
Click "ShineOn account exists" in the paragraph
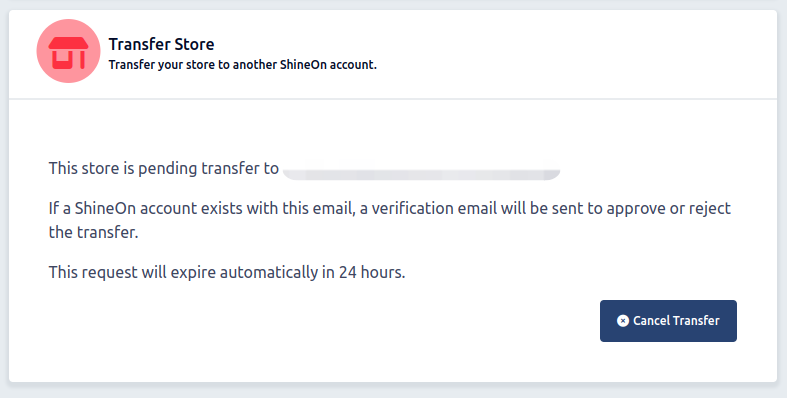[159, 208]
